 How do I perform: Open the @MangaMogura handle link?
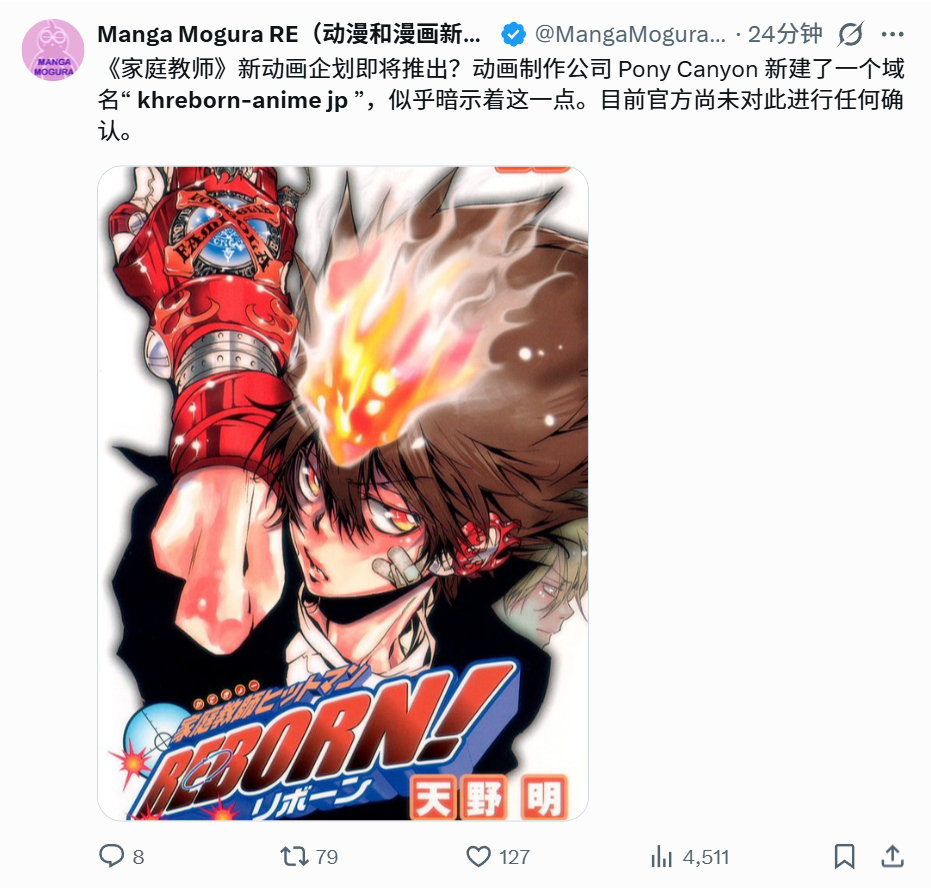(x=630, y=34)
